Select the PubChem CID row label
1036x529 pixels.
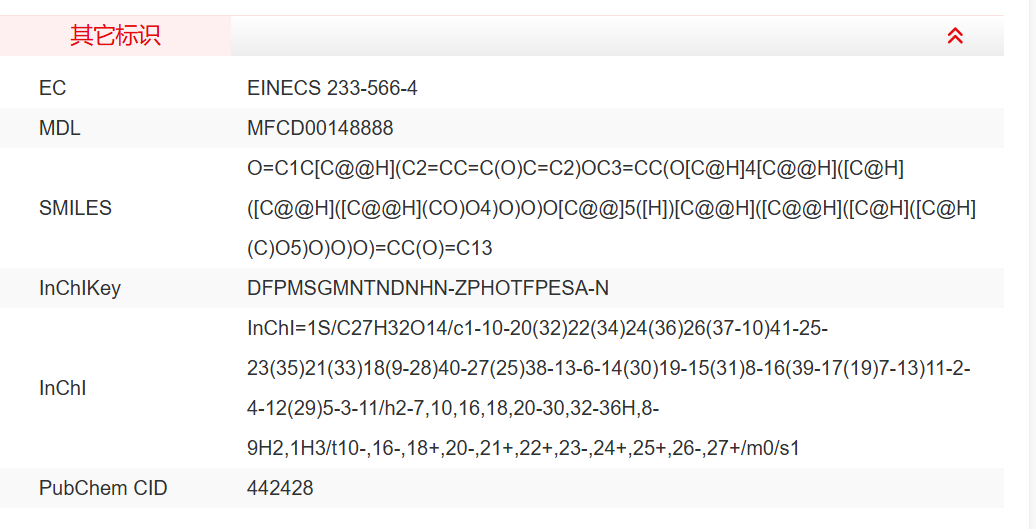pyautogui.click(x=103, y=488)
